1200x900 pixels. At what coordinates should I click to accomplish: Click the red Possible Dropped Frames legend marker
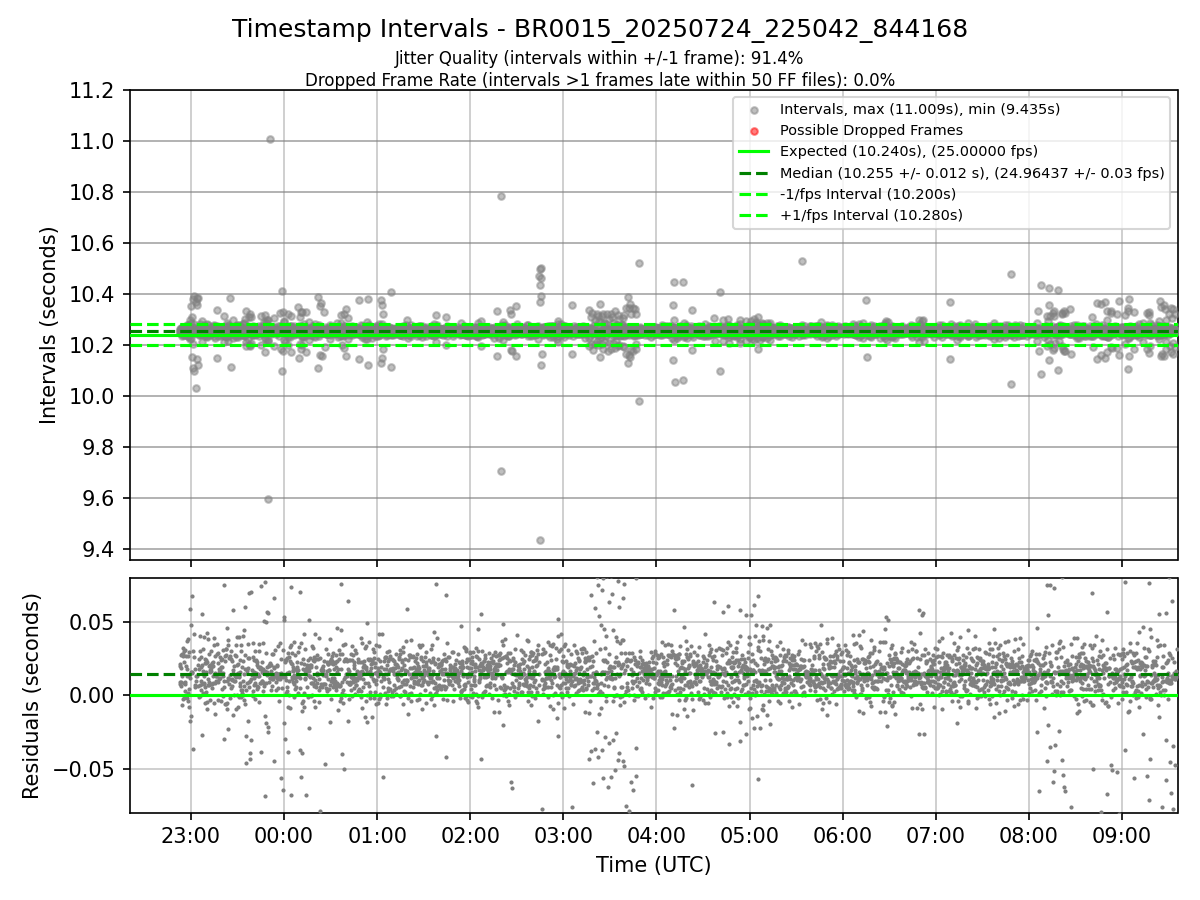pos(754,131)
